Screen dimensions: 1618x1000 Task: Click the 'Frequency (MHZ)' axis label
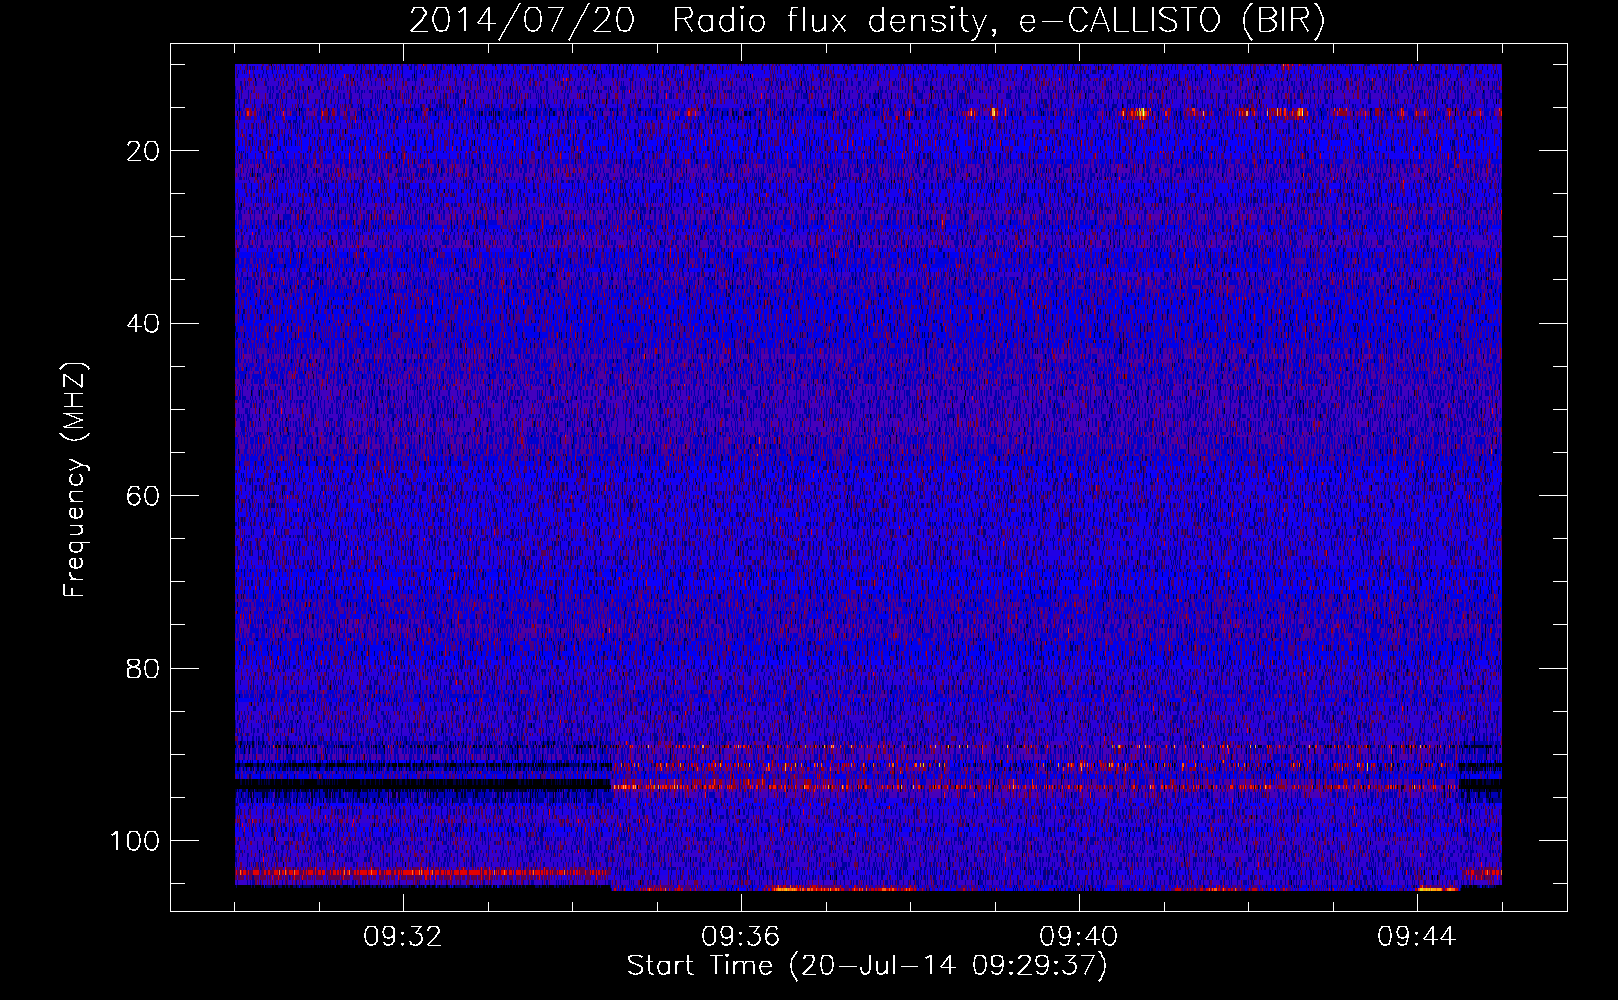[x=75, y=479]
